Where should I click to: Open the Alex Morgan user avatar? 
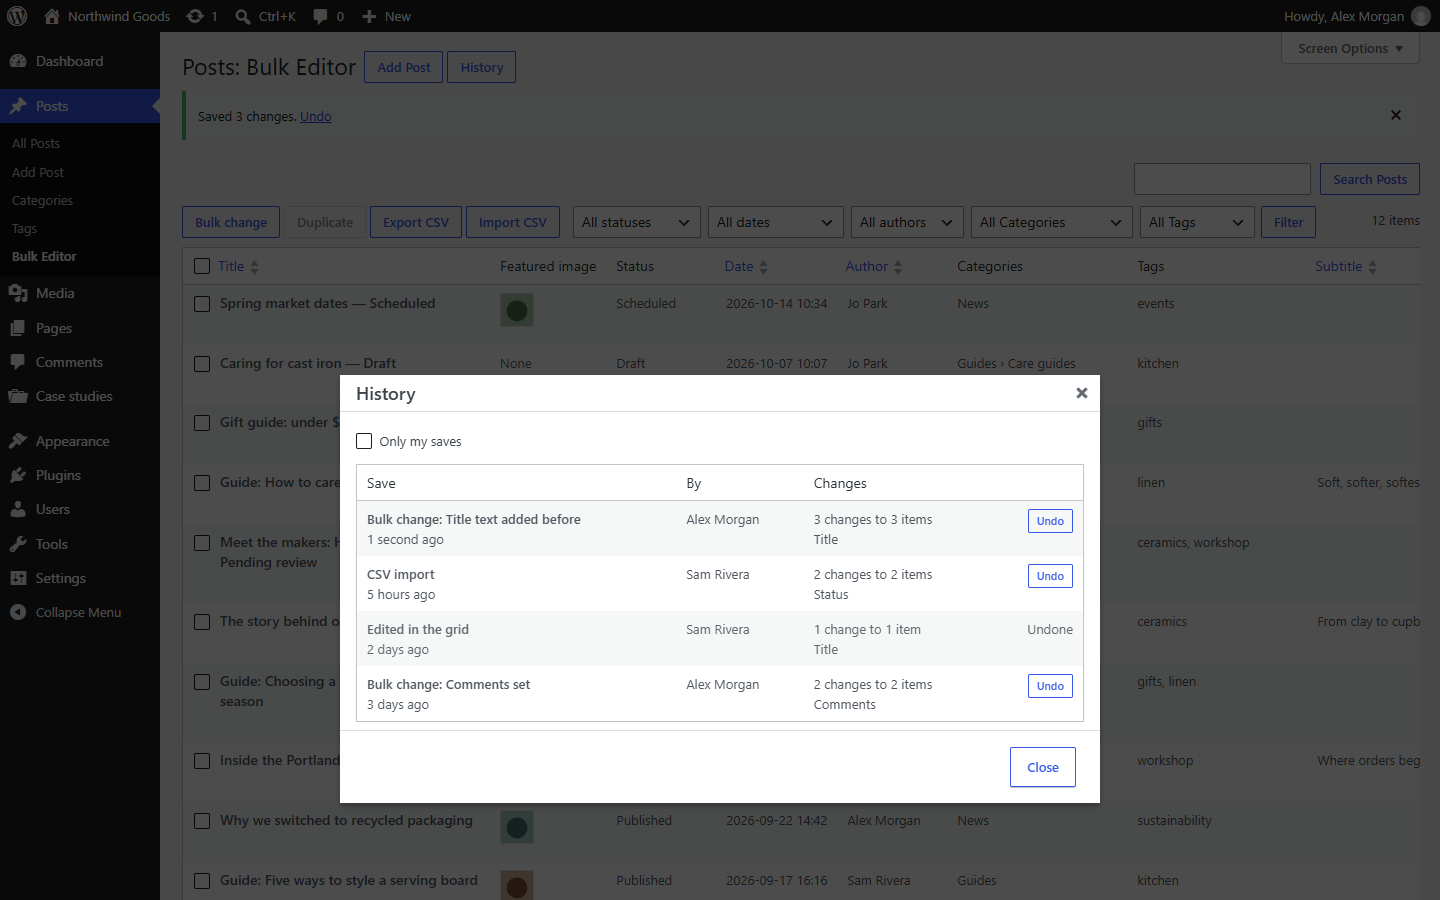pos(1420,16)
